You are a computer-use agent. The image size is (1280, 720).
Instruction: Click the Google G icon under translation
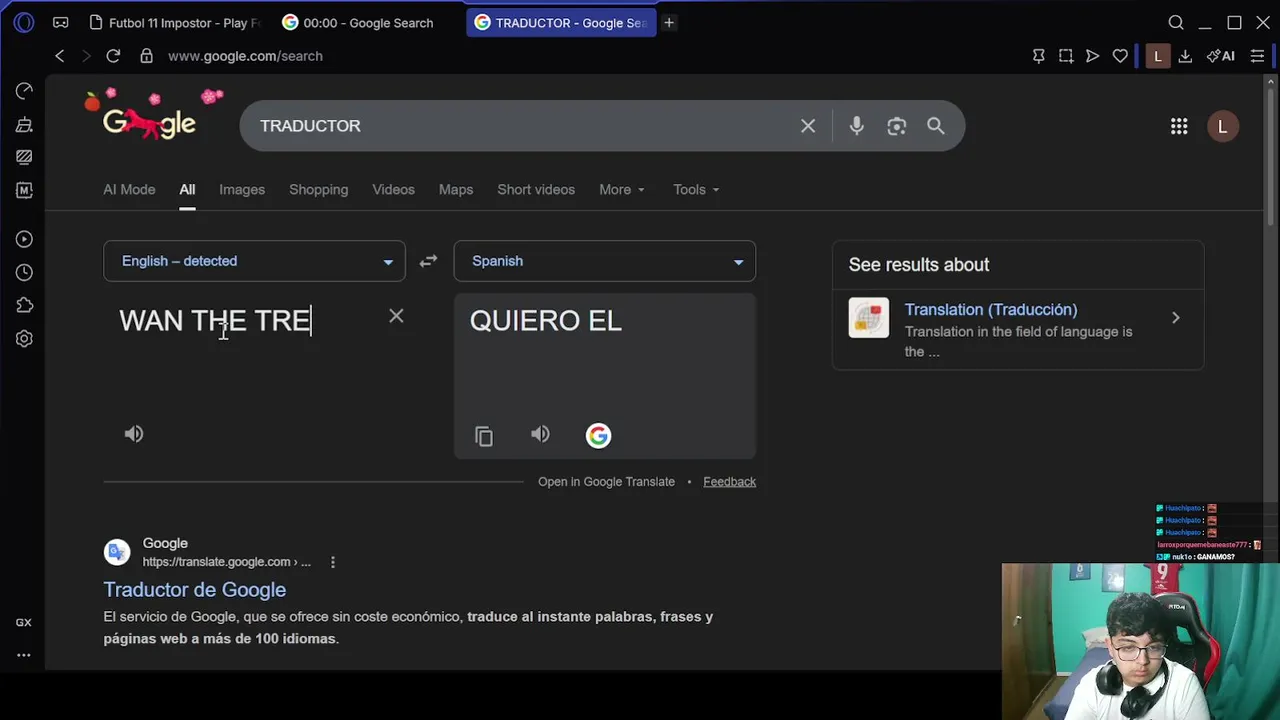(x=598, y=435)
